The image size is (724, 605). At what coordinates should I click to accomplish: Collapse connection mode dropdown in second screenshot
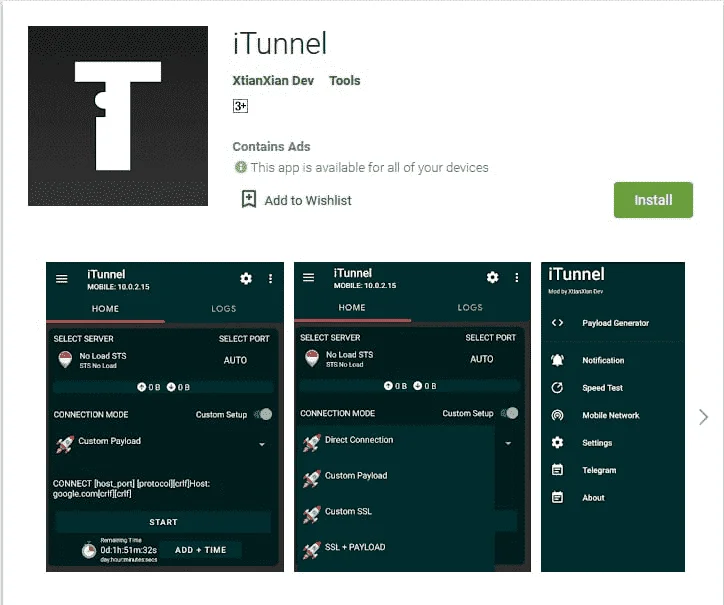(508, 443)
